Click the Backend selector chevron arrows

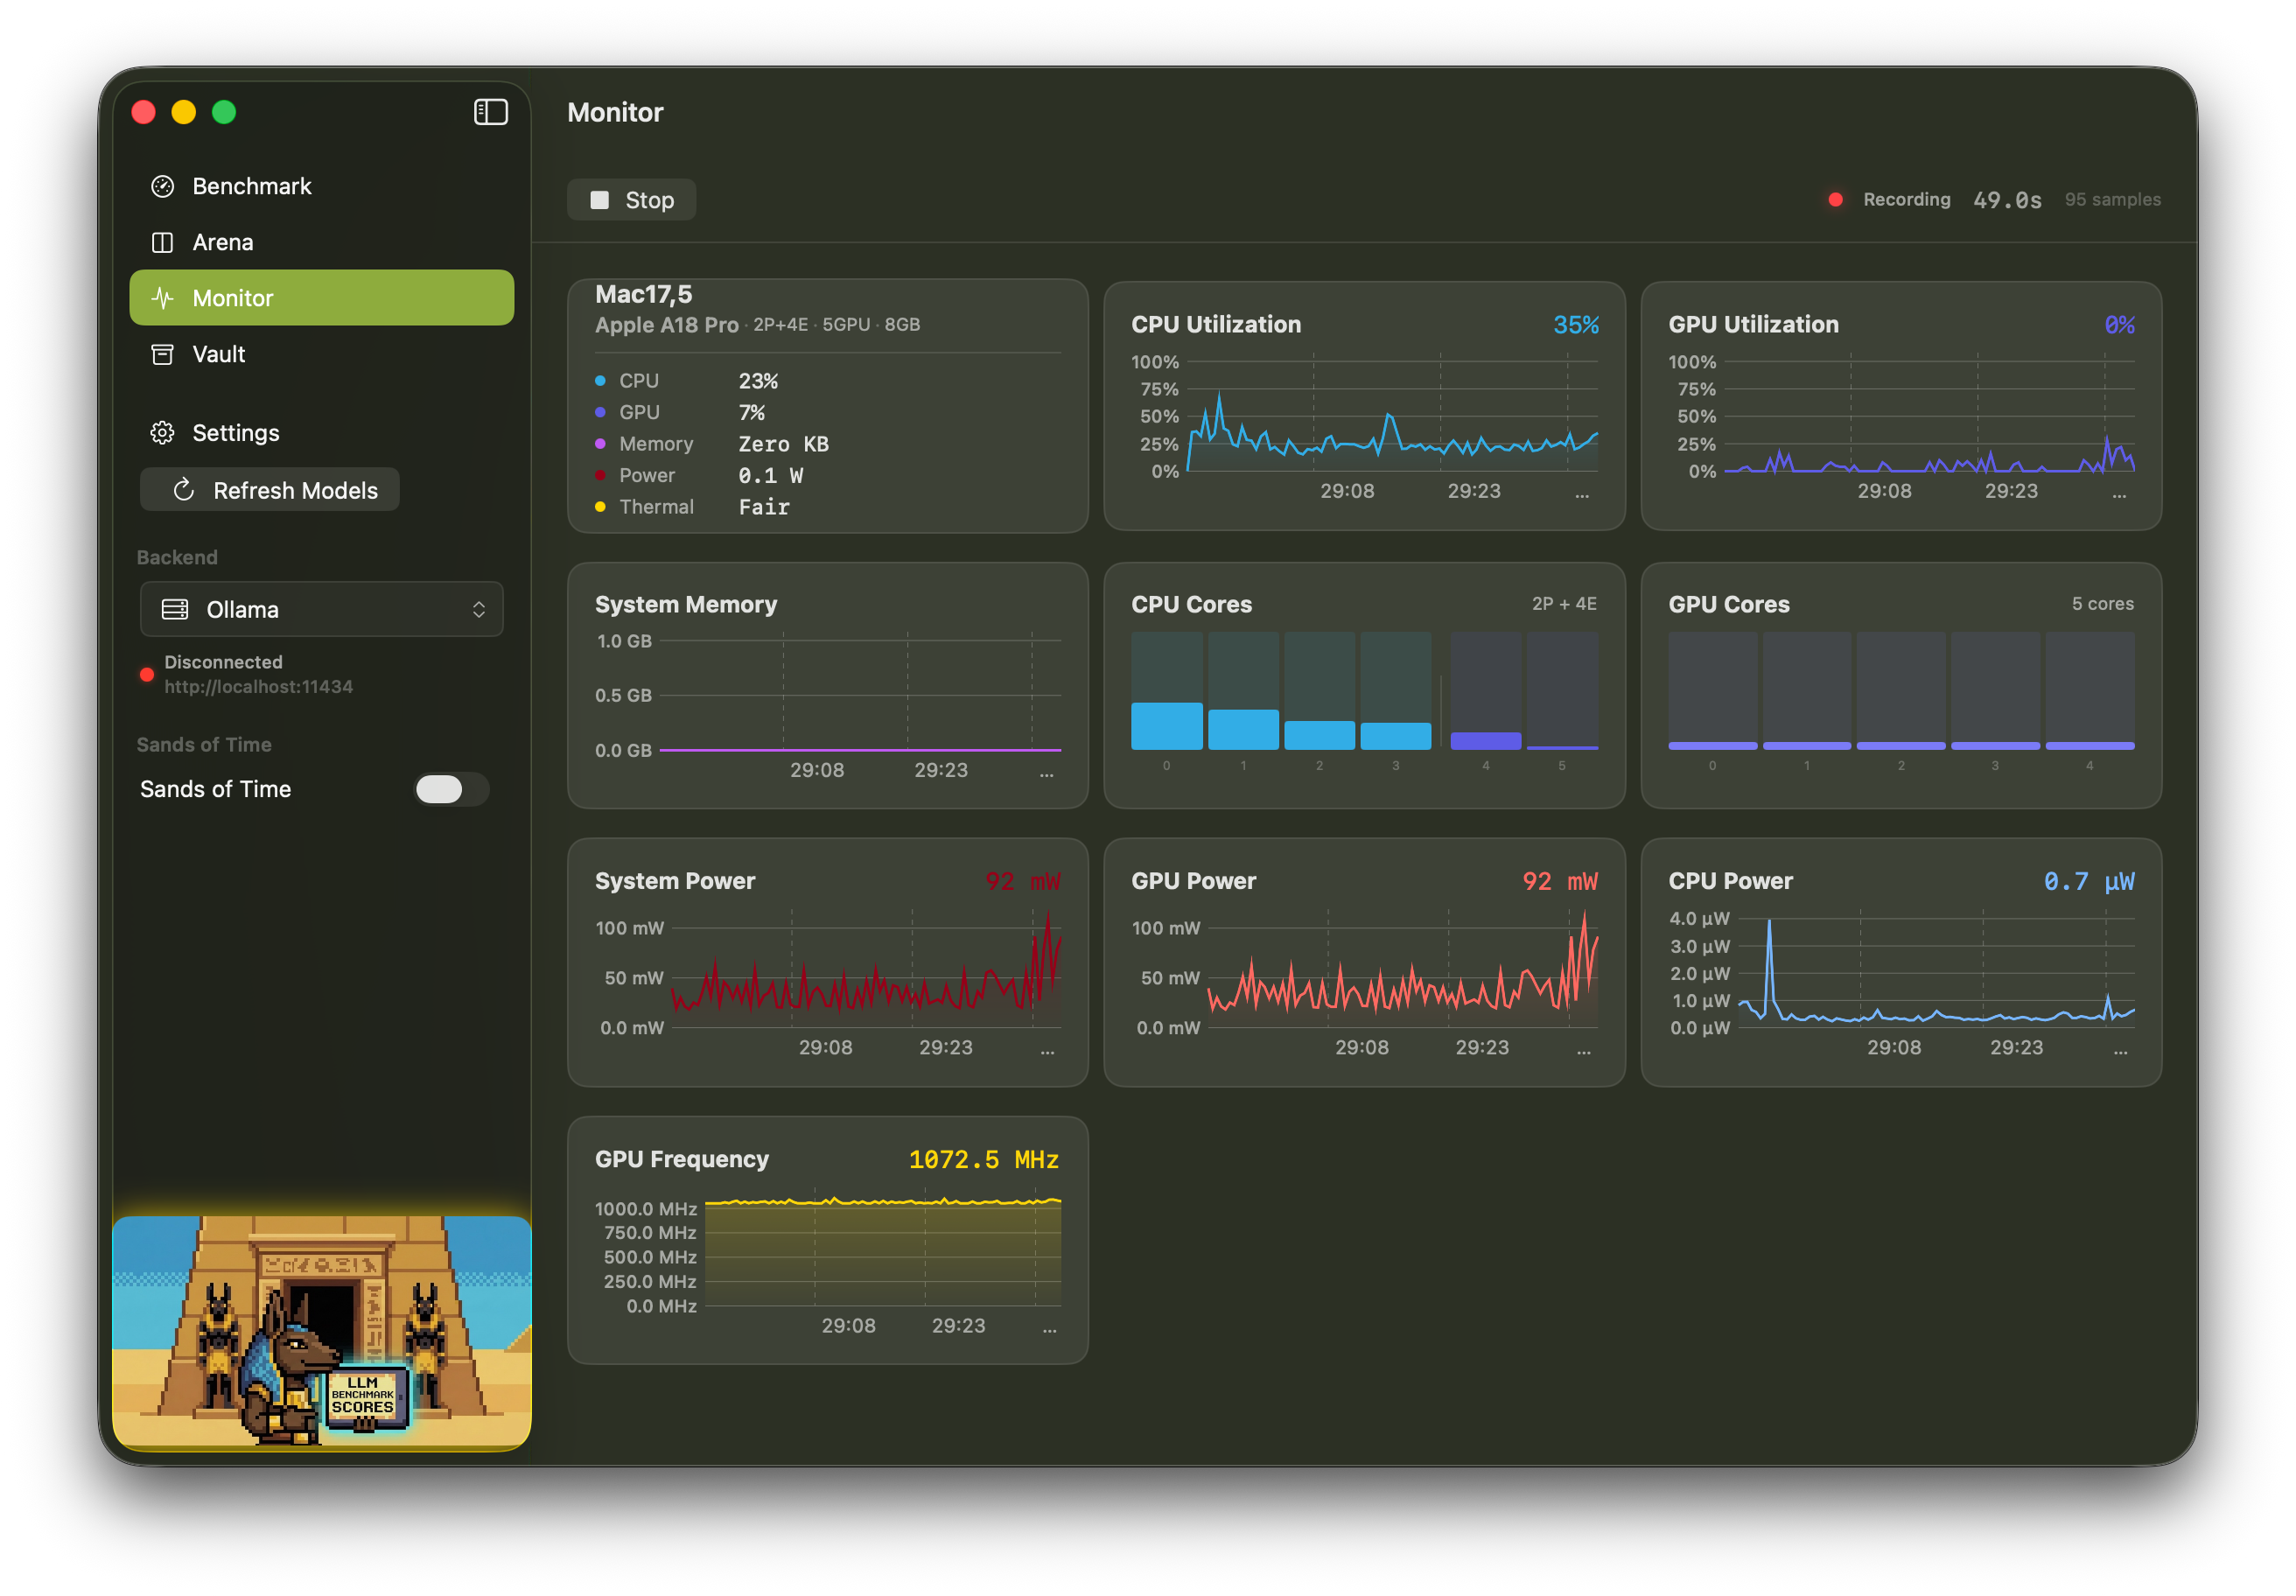pos(479,609)
